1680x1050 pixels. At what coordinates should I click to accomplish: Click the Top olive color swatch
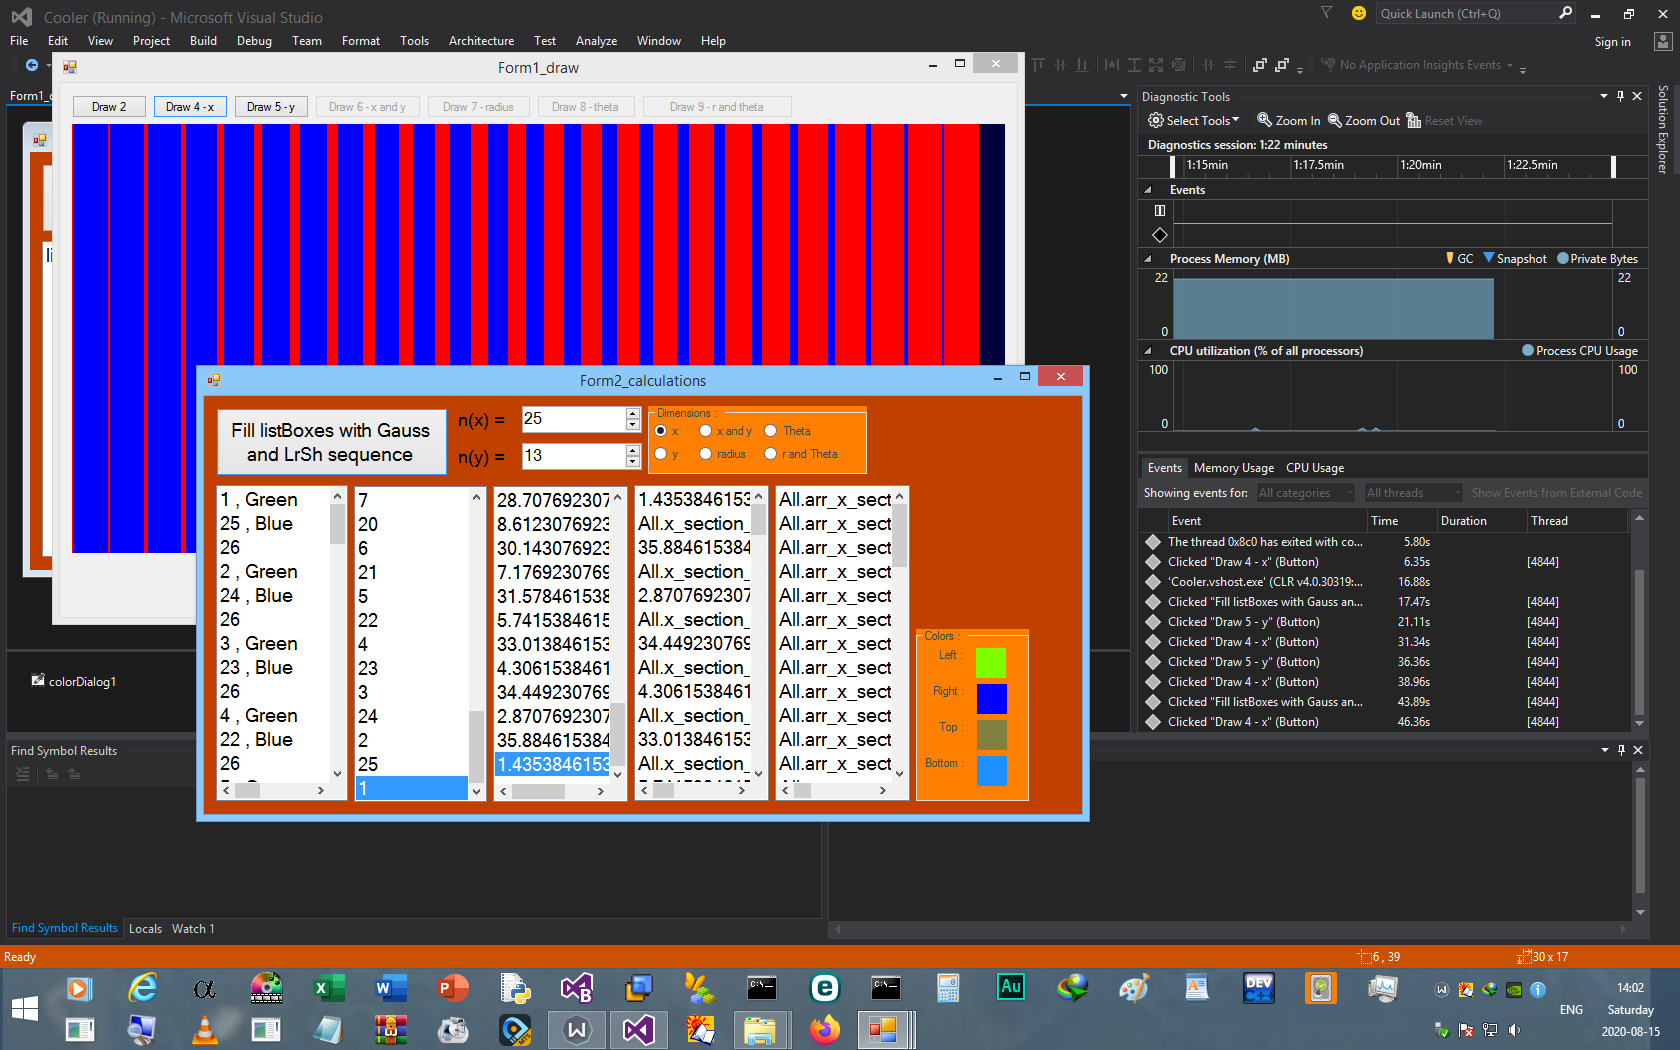(991, 735)
